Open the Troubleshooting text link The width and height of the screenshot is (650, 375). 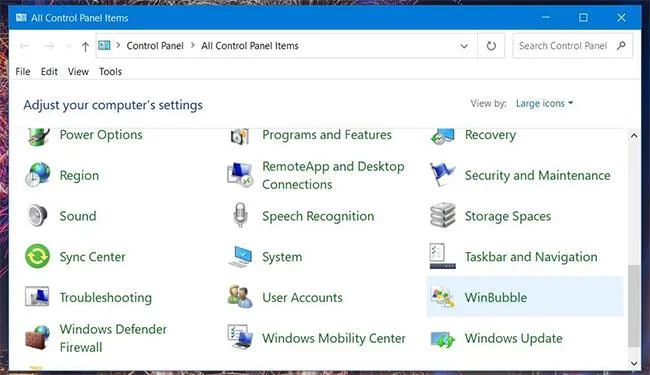point(106,298)
